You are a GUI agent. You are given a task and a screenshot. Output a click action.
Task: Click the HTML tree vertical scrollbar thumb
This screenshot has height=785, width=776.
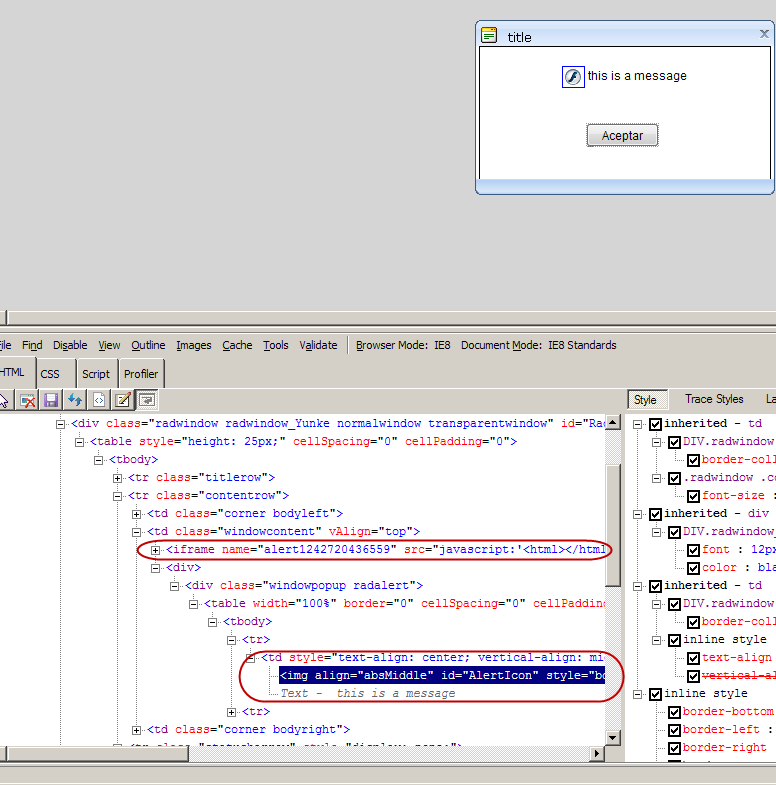pos(613,526)
